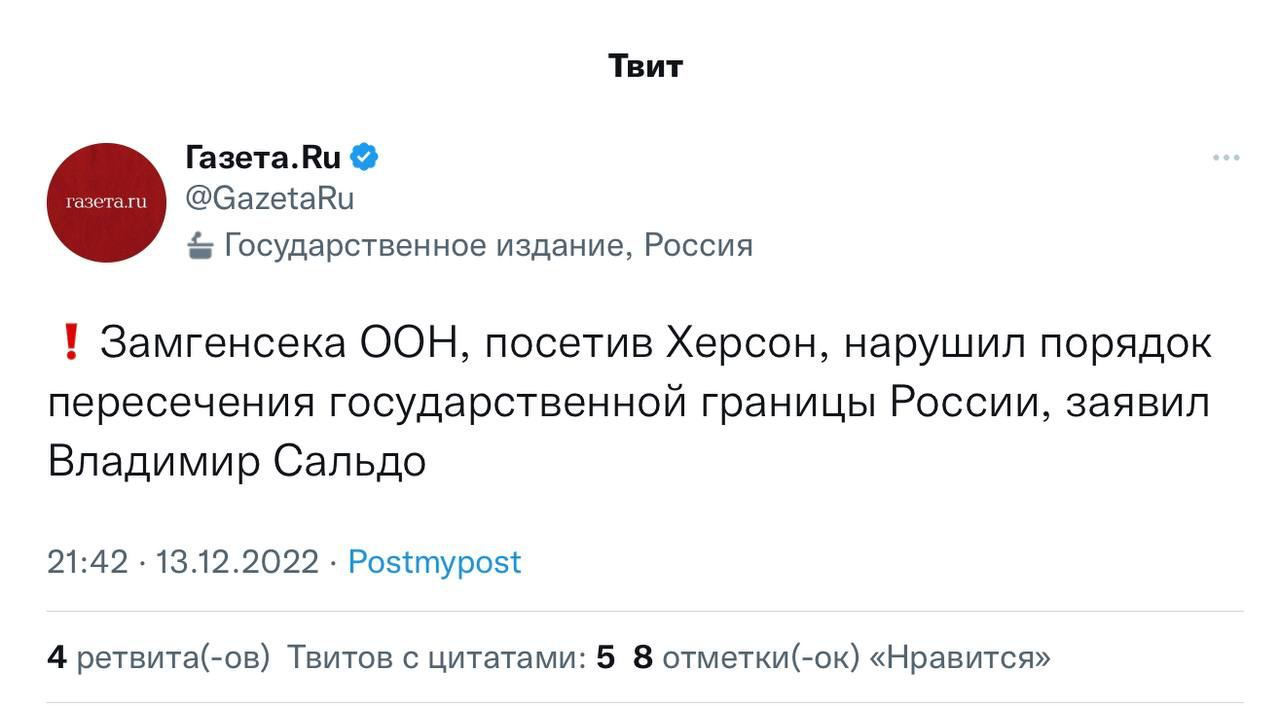Viewport: 1280px width, 706px height.
Task: View the list of 4 retweets
Action: click(159, 658)
